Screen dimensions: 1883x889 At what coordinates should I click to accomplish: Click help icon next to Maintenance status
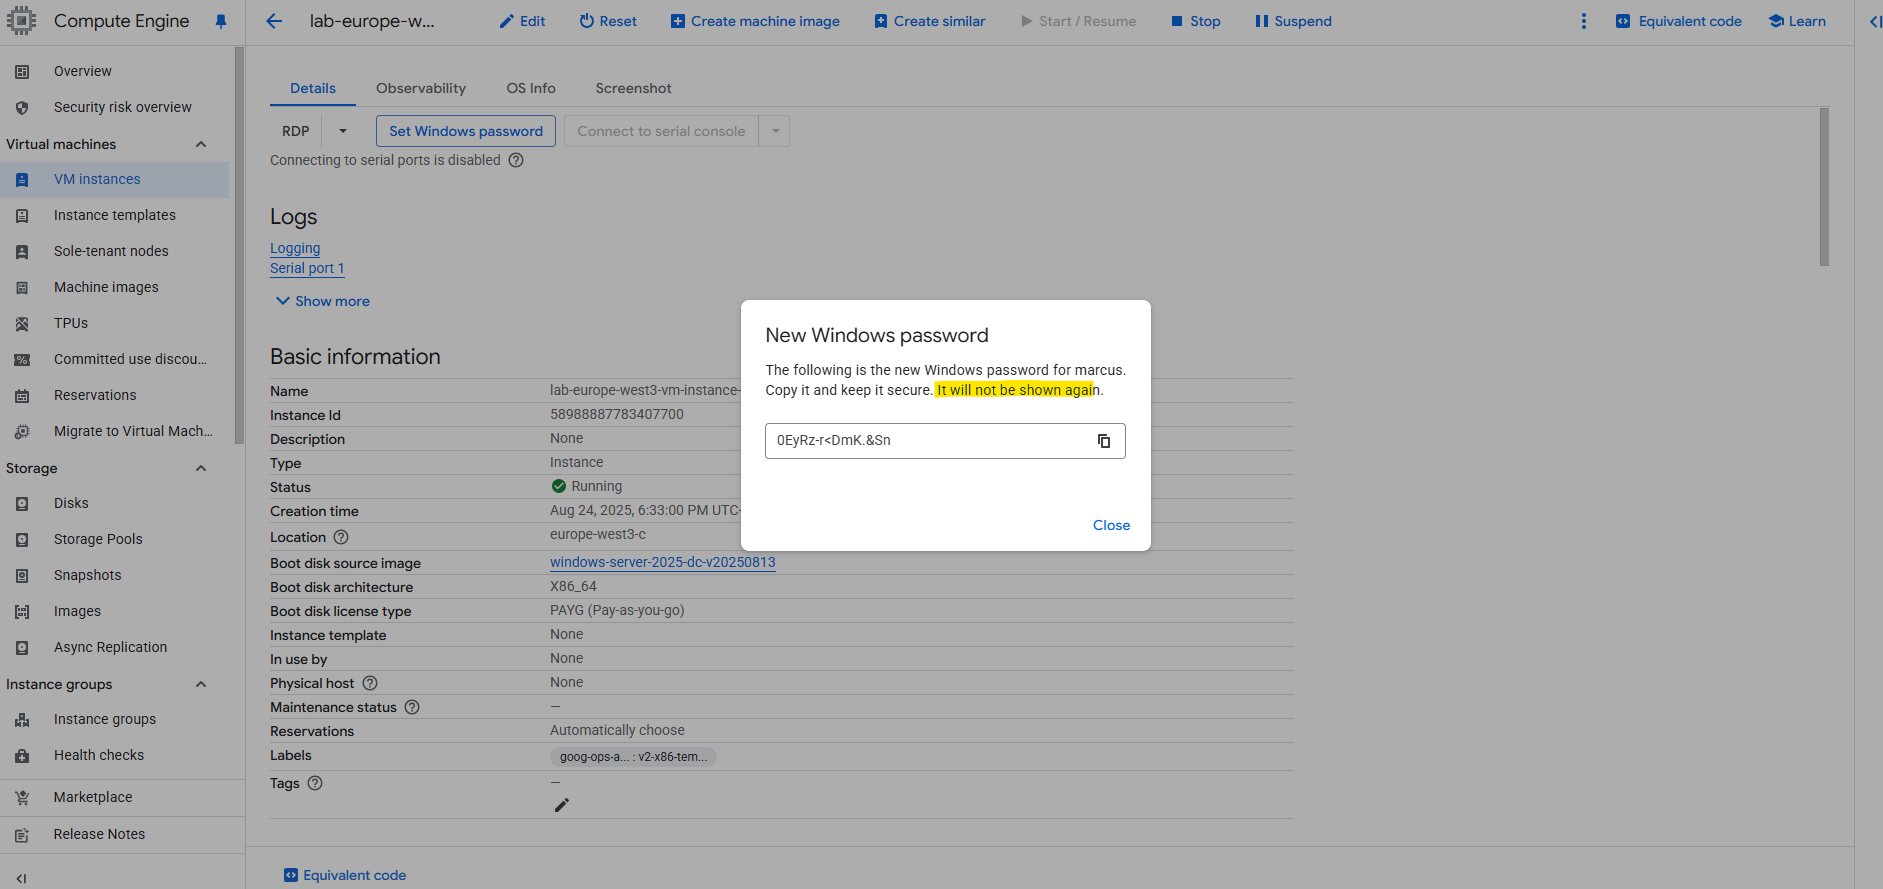(x=412, y=707)
